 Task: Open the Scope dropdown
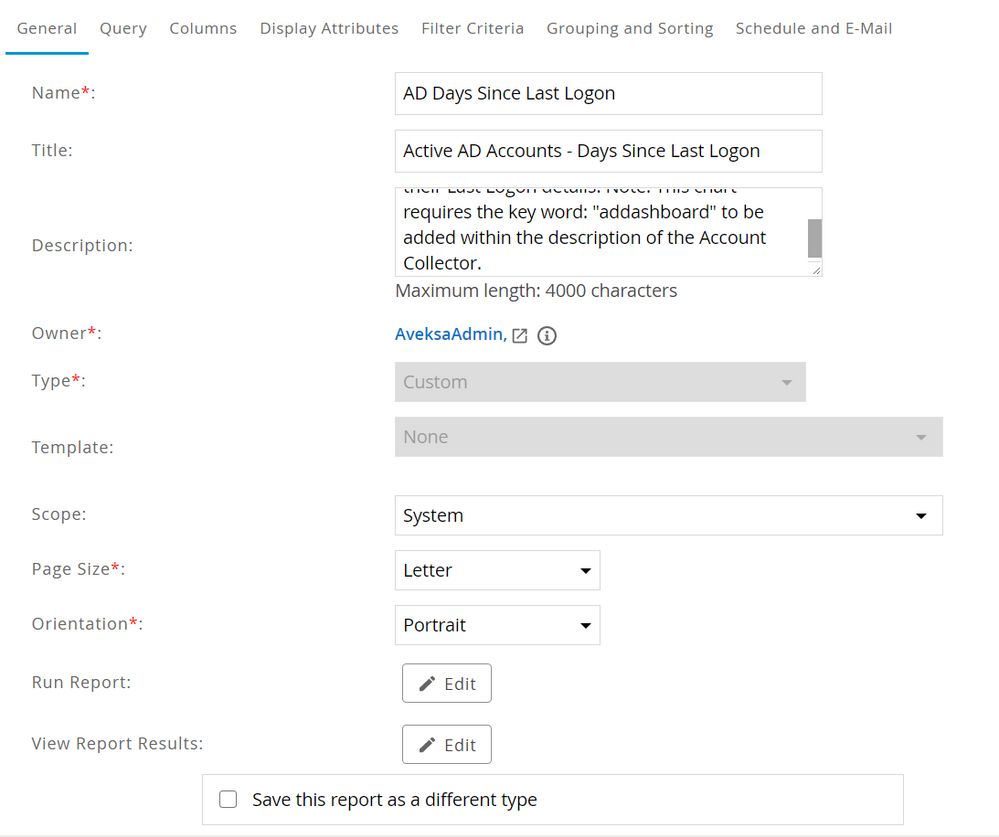(668, 516)
